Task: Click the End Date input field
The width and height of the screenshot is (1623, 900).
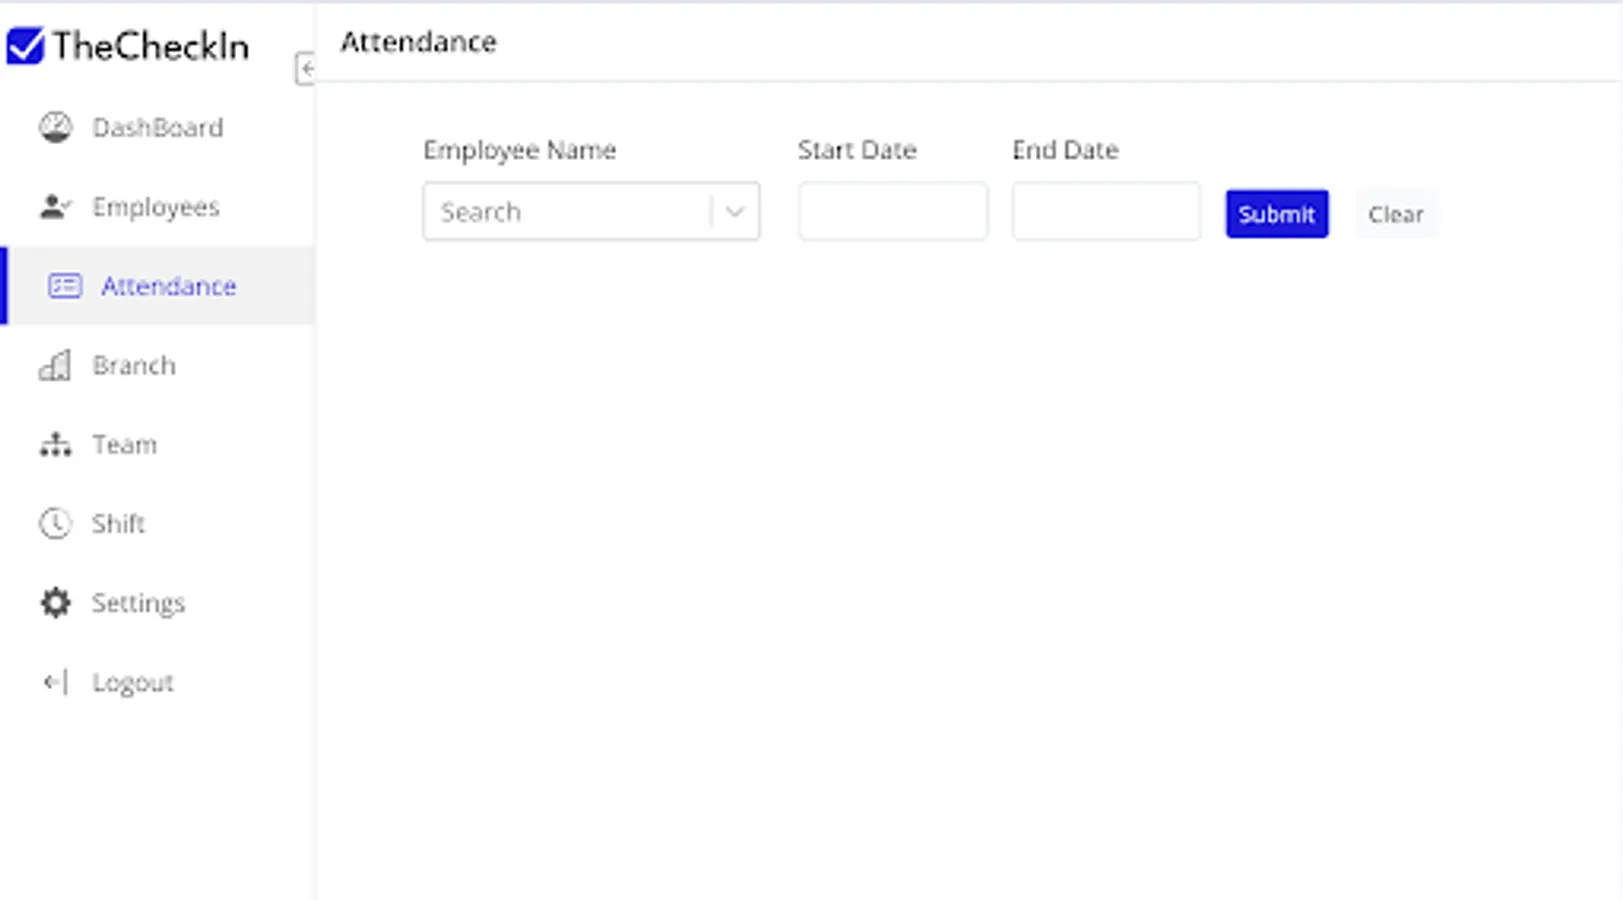Action: coord(1105,211)
